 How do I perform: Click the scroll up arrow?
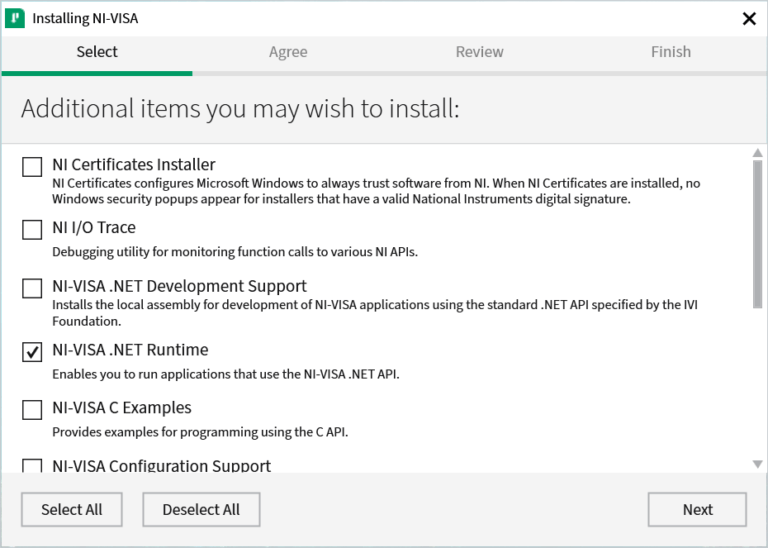[x=757, y=153]
